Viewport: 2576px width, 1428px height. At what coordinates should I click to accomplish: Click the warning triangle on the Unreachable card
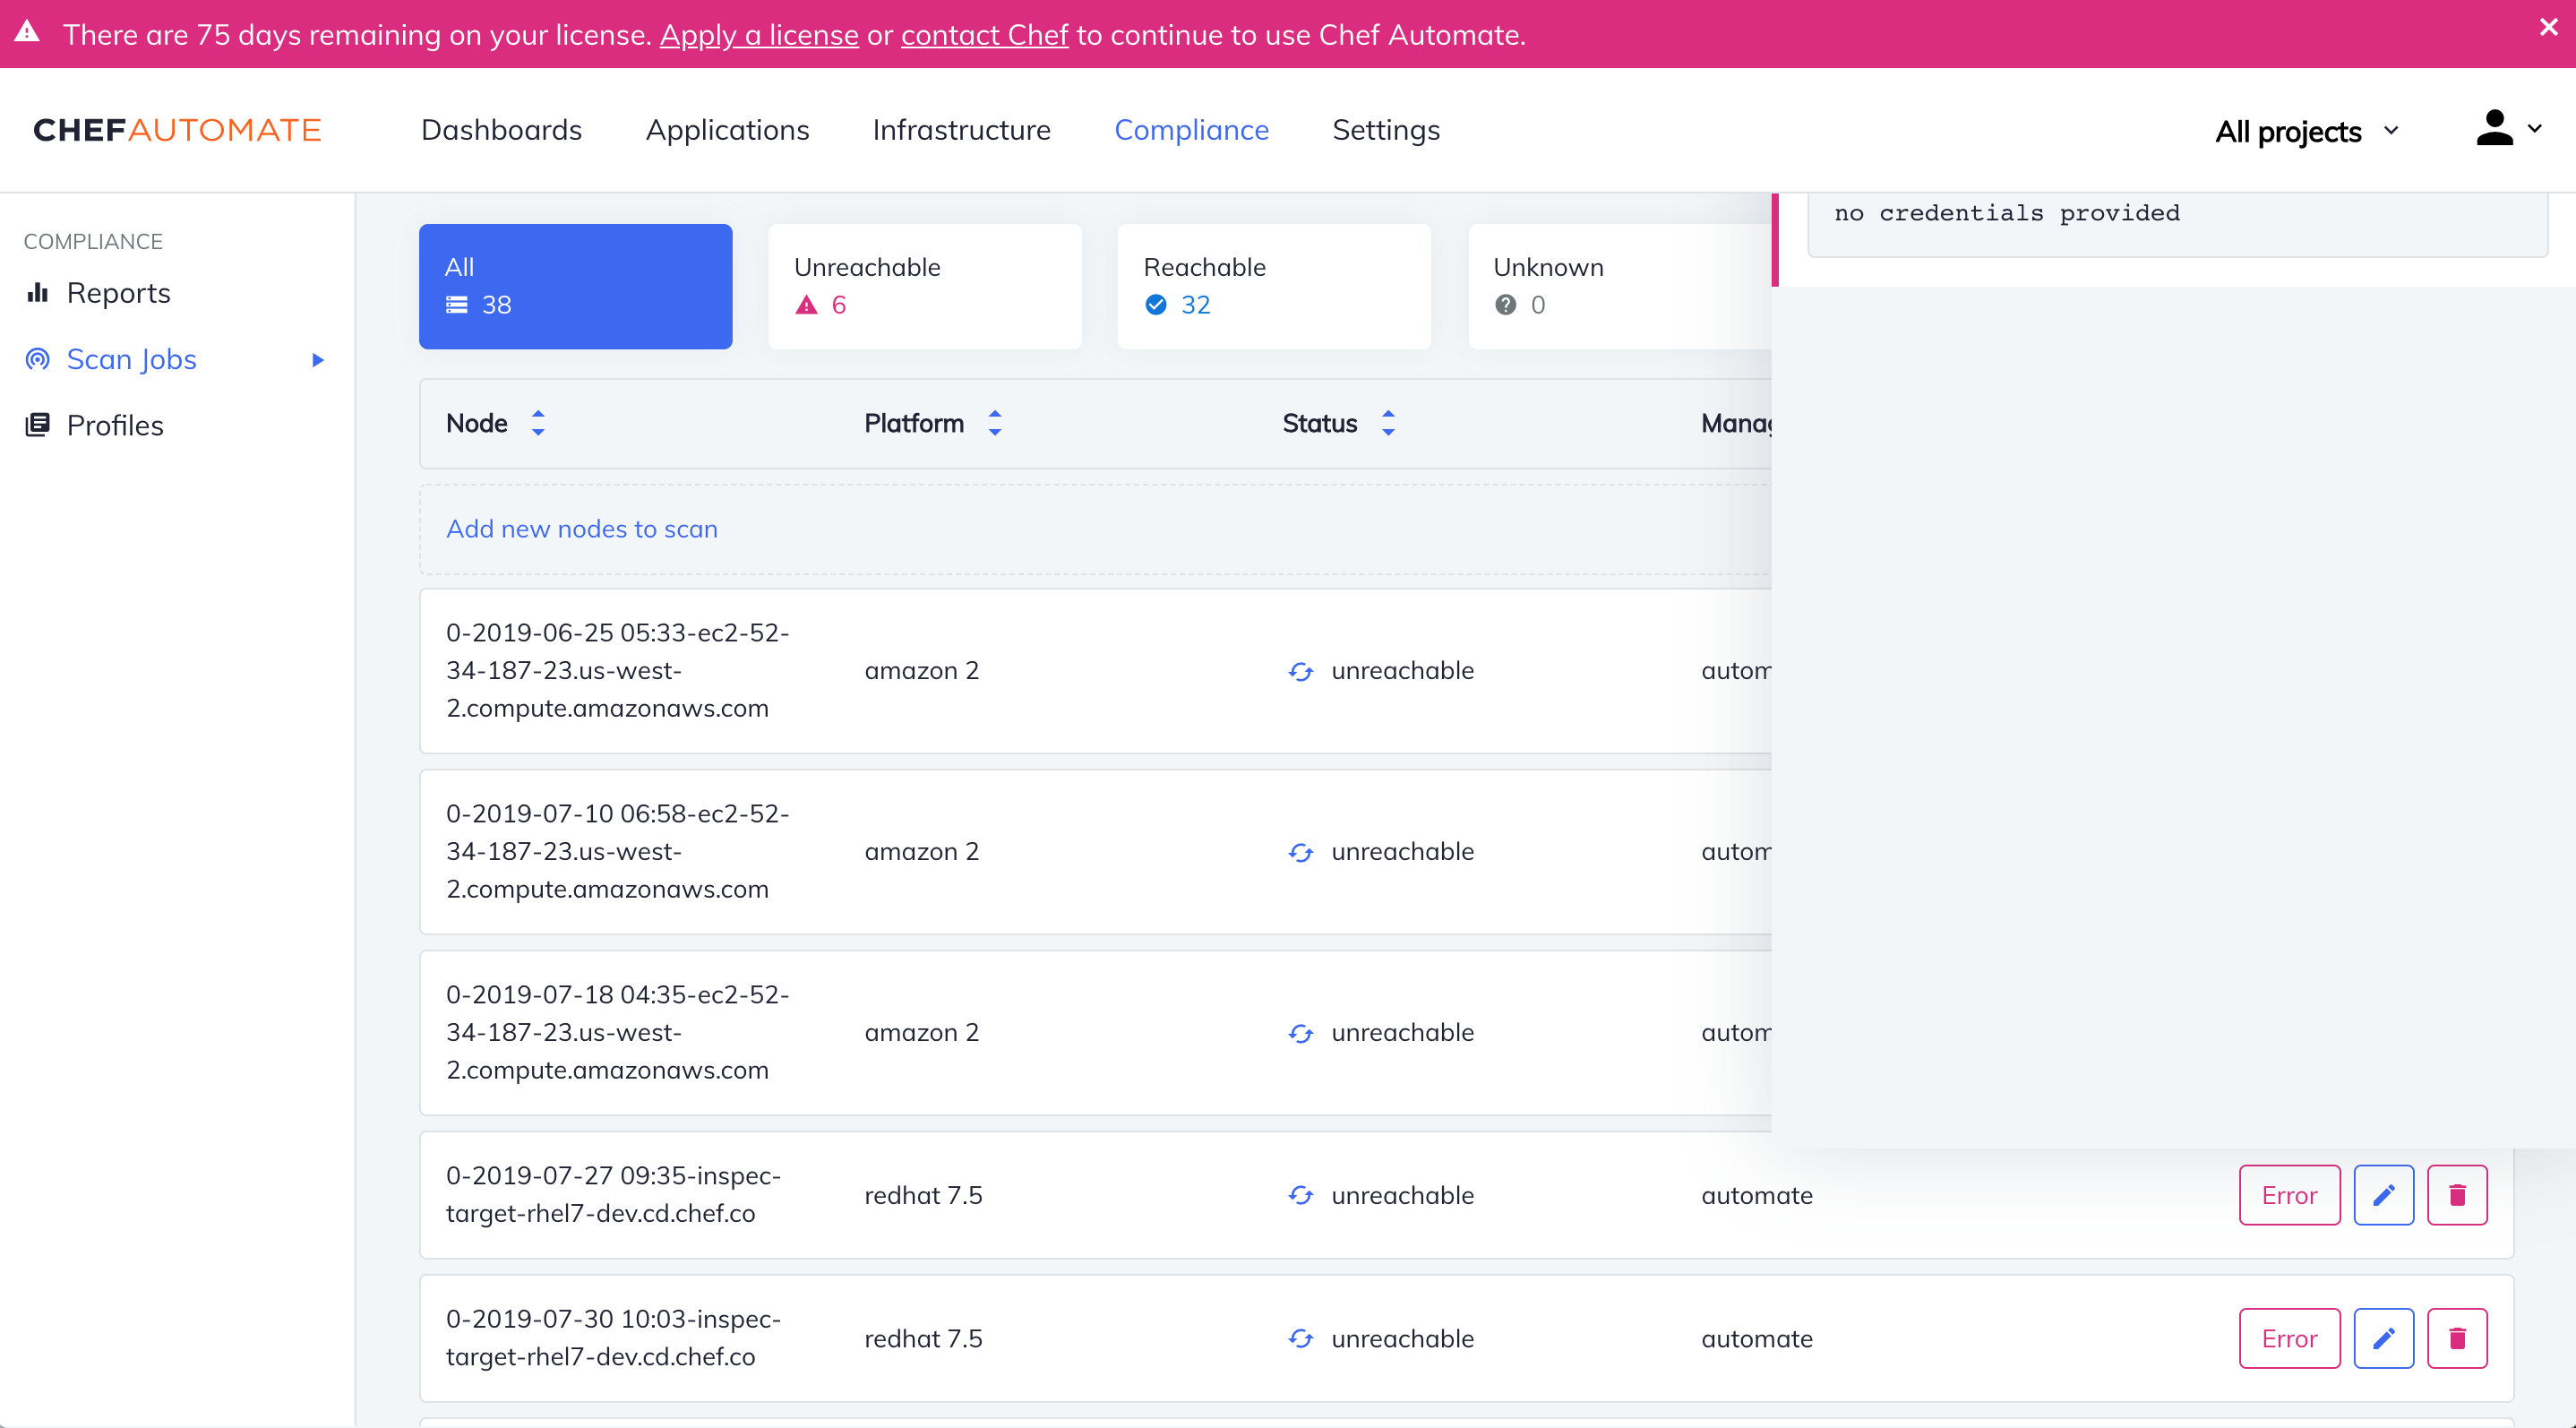click(806, 305)
